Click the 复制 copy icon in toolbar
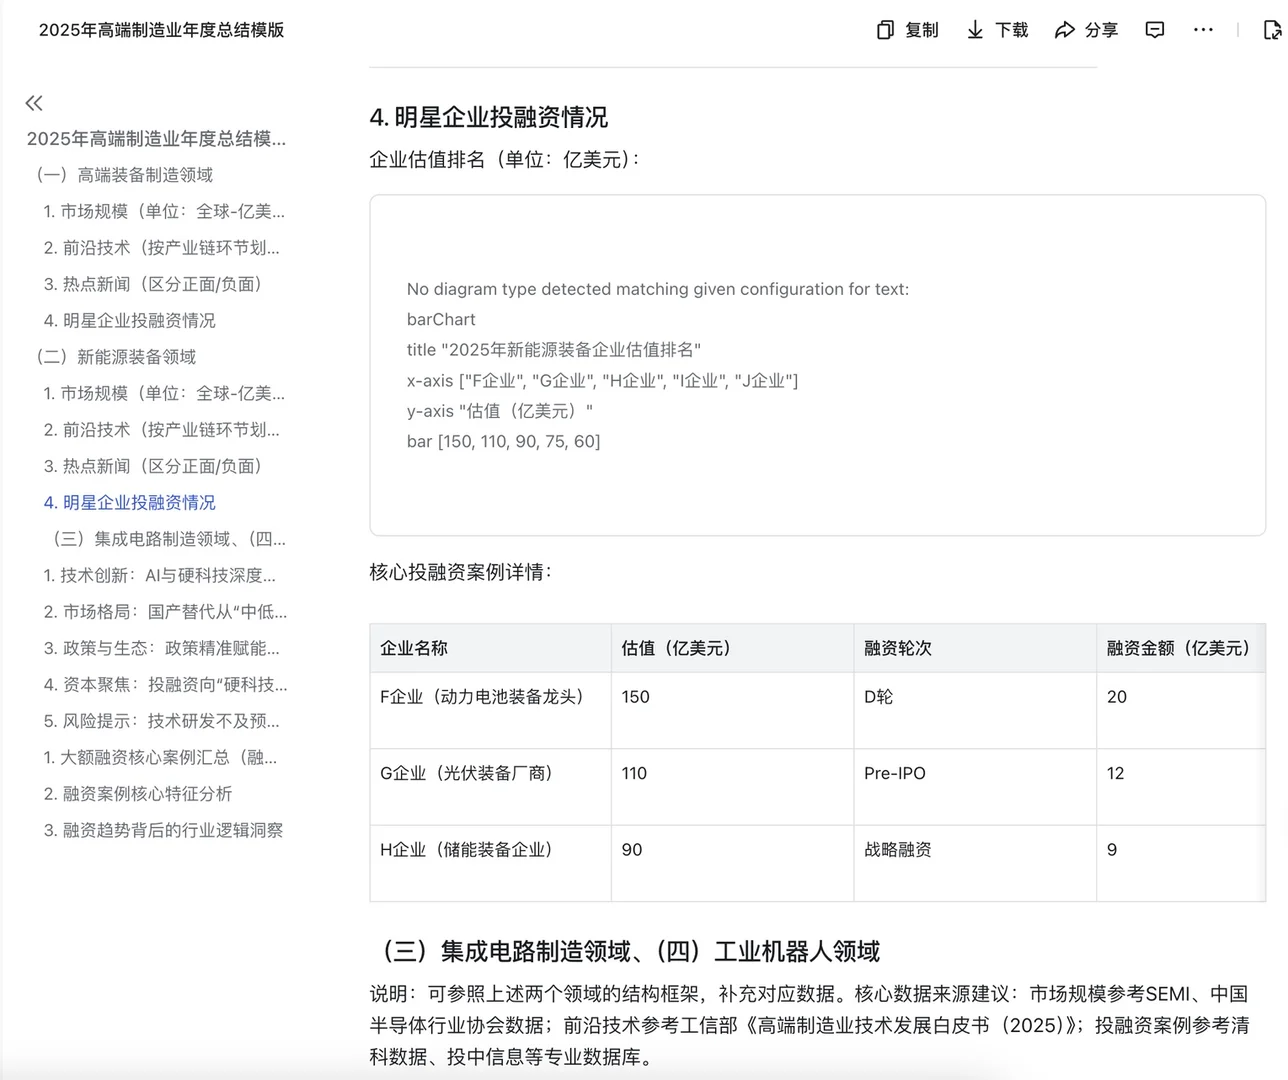 tap(885, 30)
